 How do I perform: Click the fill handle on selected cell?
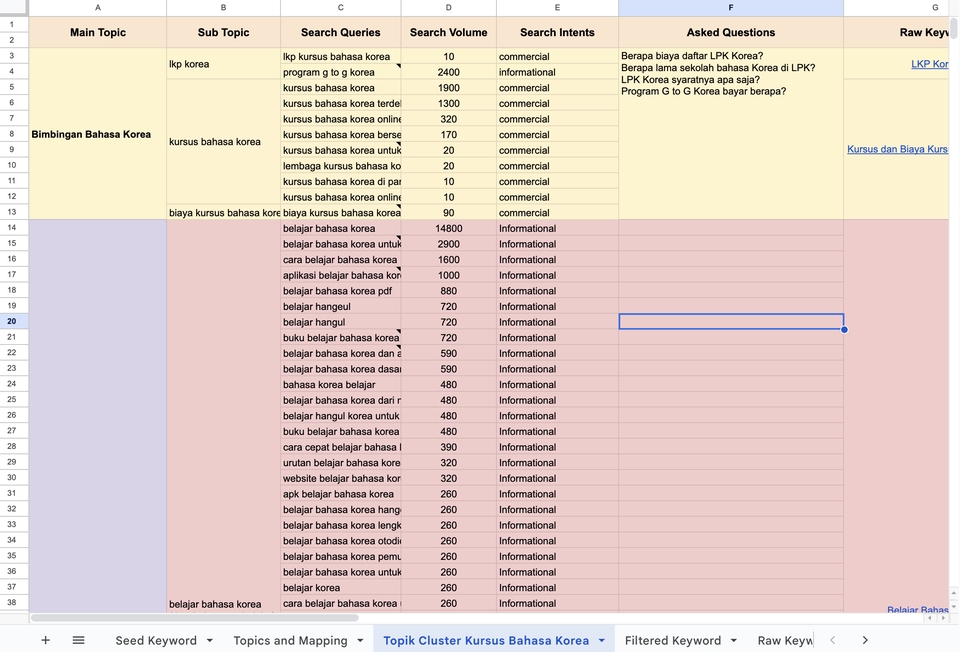pyautogui.click(x=844, y=329)
